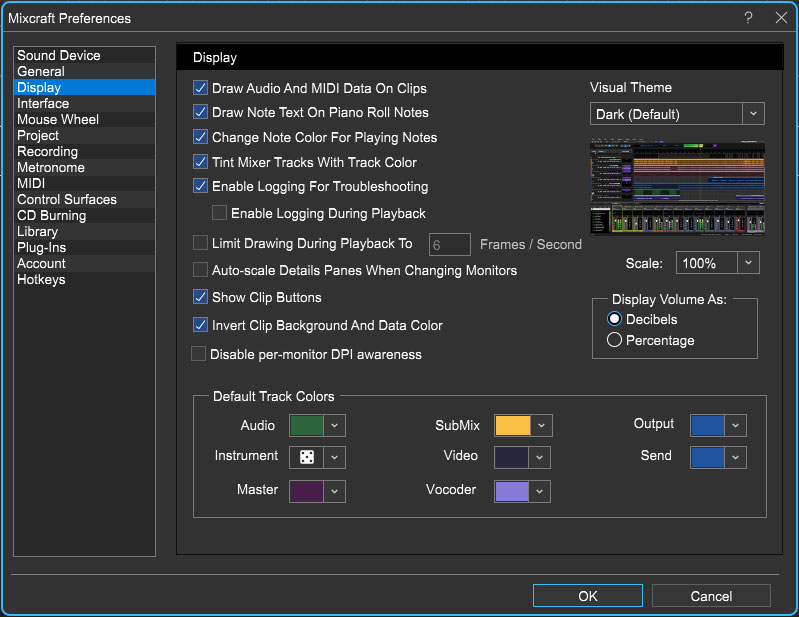Enable Limit Drawing During Playback To checkbox
This screenshot has height=617, width=799.
point(200,243)
